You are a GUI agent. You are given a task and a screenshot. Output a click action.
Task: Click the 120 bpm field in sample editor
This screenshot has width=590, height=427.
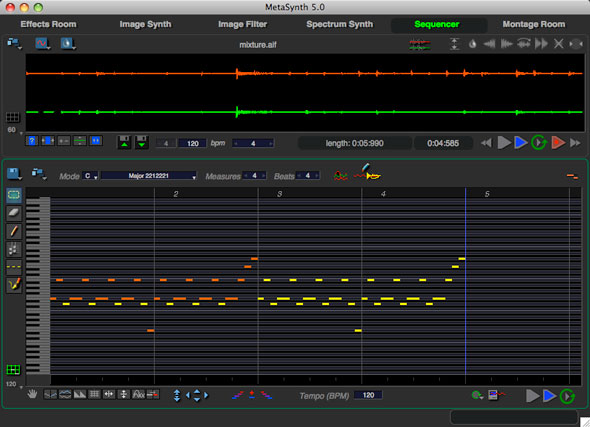pyautogui.click(x=192, y=143)
